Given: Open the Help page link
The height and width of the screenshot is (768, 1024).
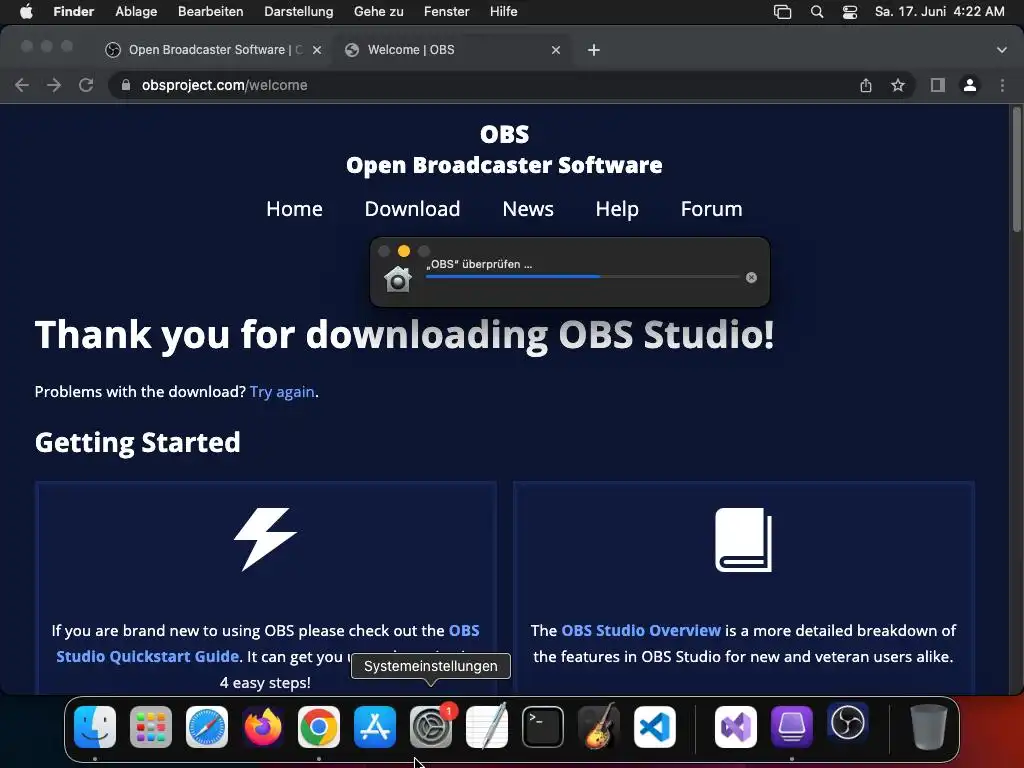Looking at the screenshot, I should point(617,209).
